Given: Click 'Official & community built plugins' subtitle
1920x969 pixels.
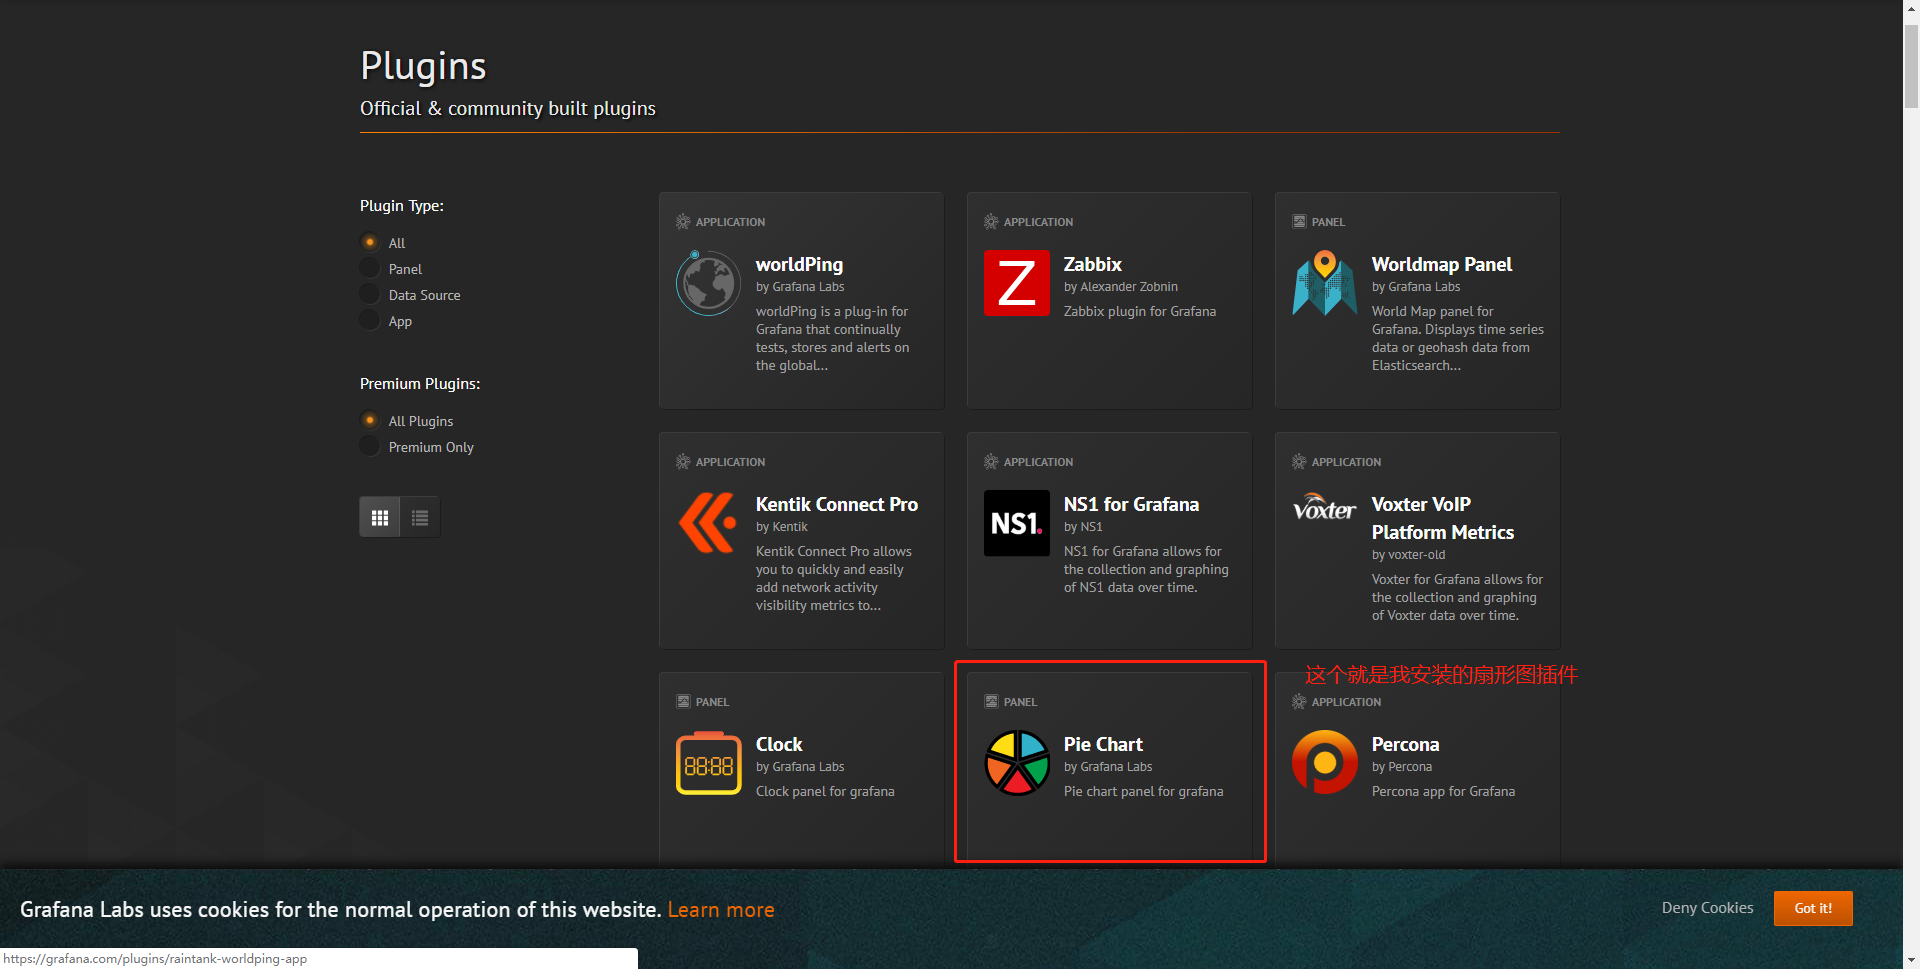Looking at the screenshot, I should (x=508, y=109).
